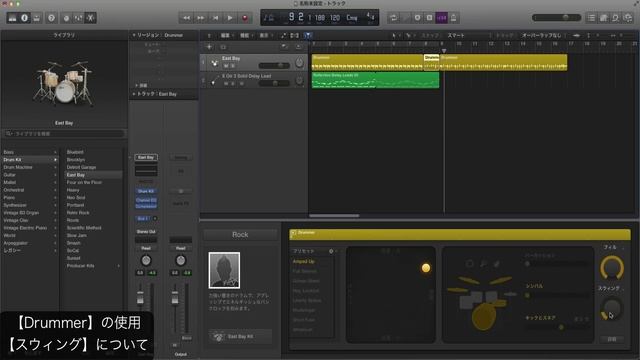Collapse the トラック: East Bay inspector section
Viewport: 640px width, 360px height.
(x=134, y=94)
